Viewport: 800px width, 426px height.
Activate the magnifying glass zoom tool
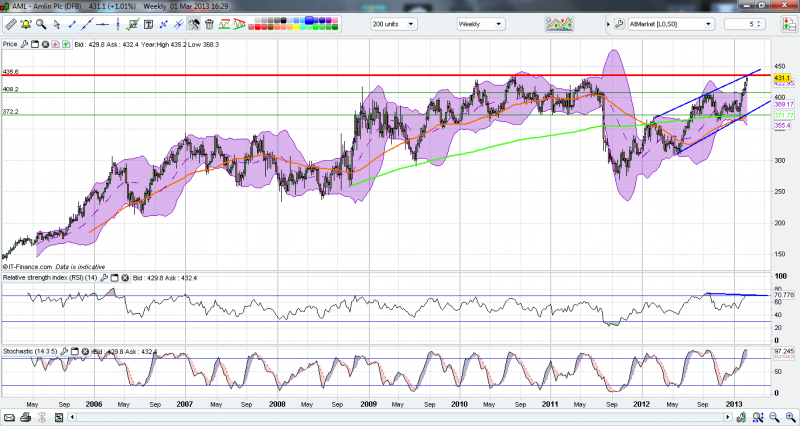[x=41, y=24]
